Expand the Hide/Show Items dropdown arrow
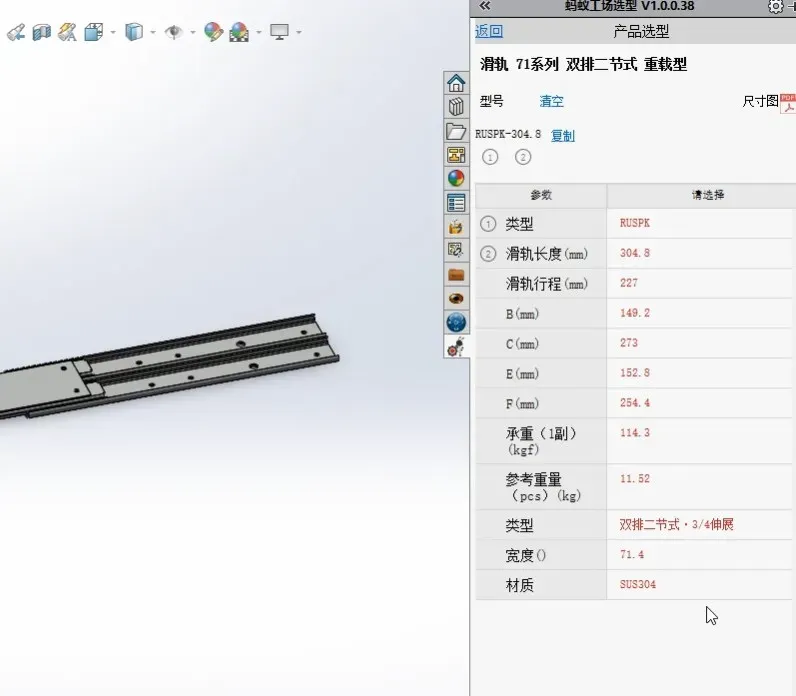The image size is (796, 696). click(192, 32)
